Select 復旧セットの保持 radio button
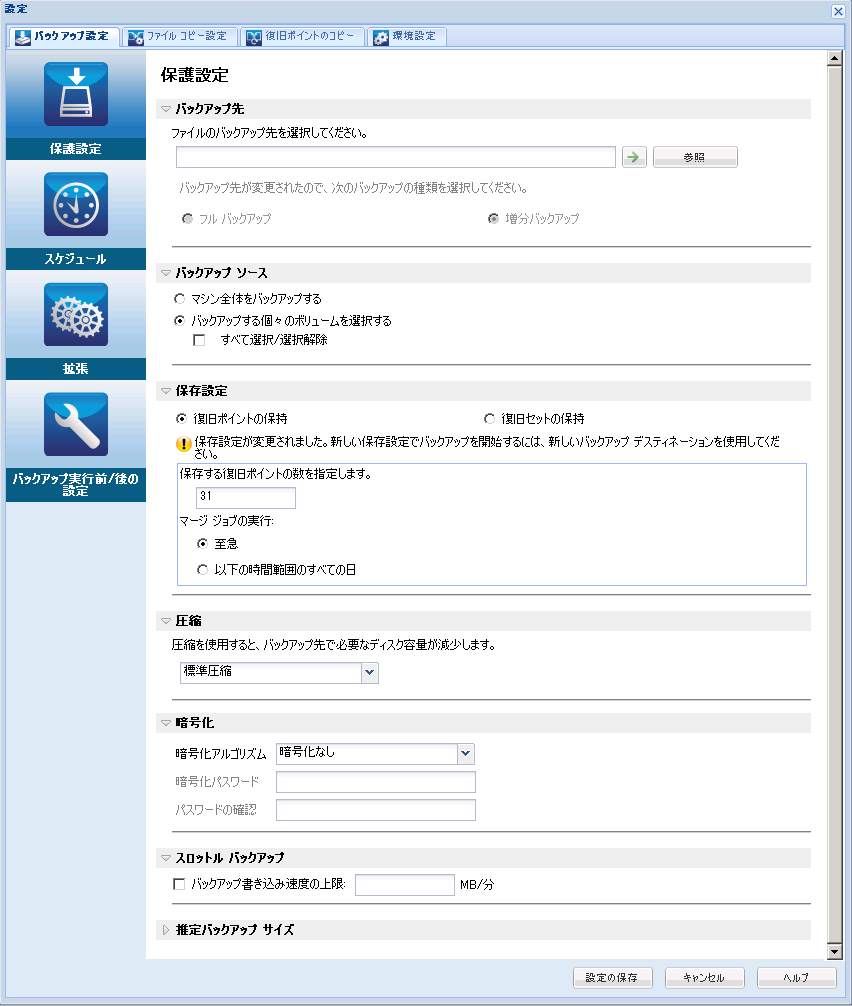 click(489, 418)
